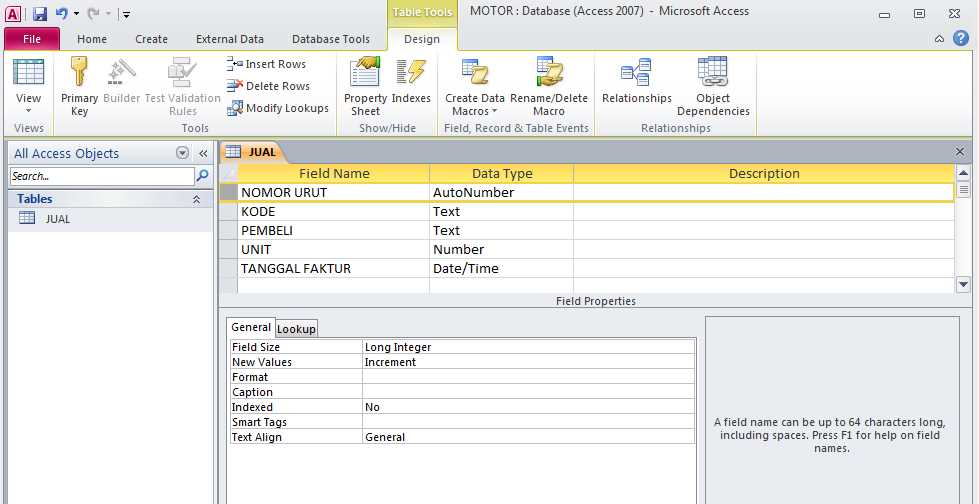
Task: Click the row selector for NOMOR URUT
Action: pyautogui.click(x=229, y=192)
